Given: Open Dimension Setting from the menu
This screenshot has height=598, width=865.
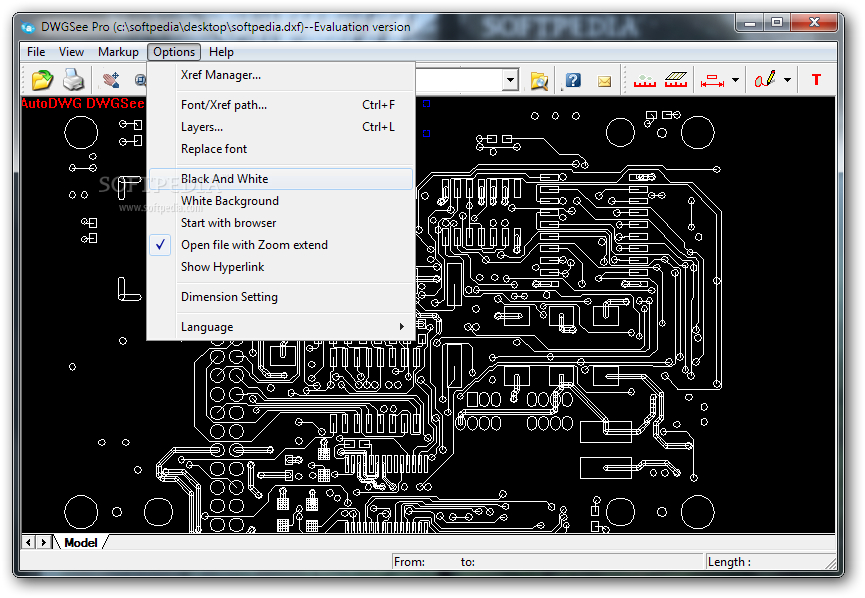Looking at the screenshot, I should click(x=281, y=297).
